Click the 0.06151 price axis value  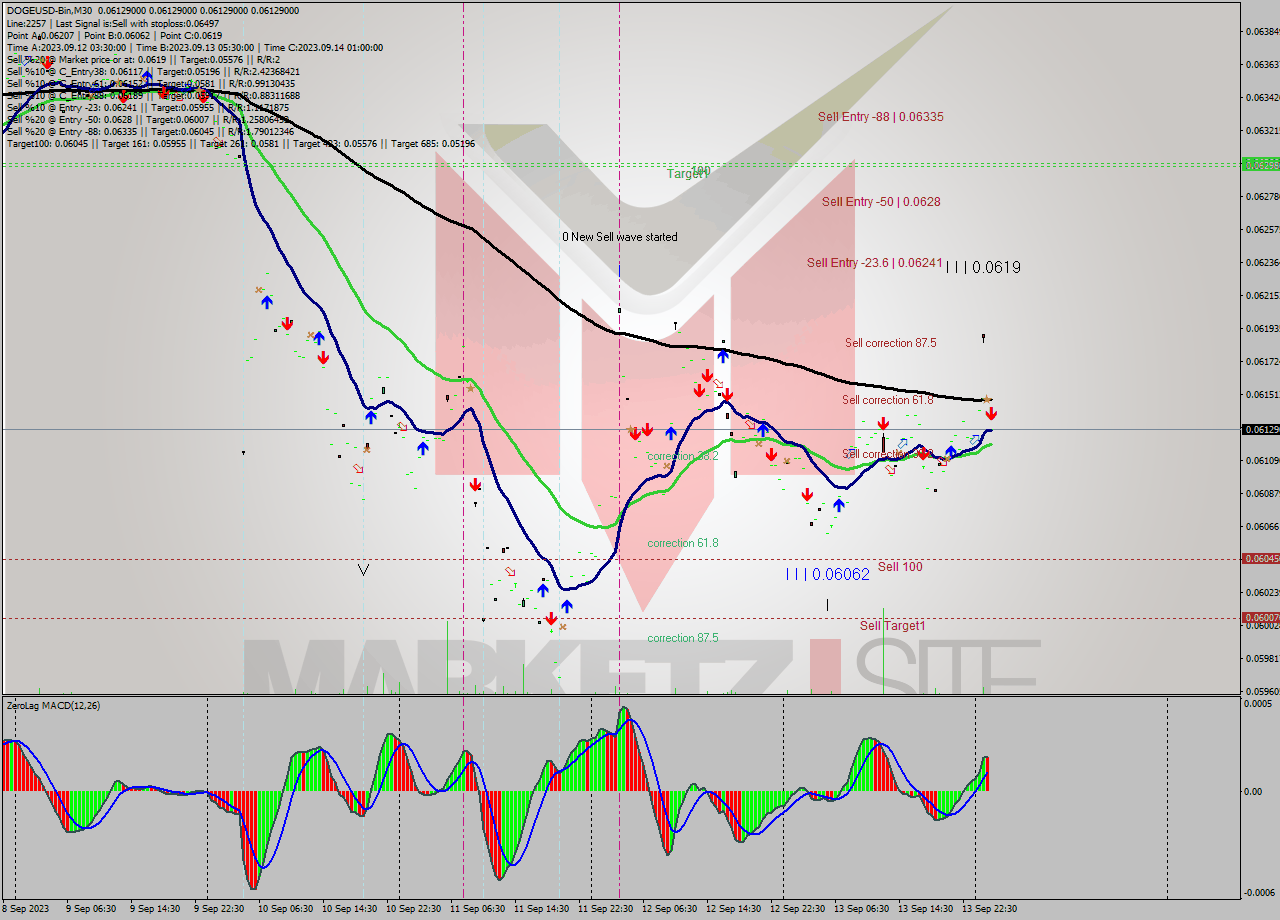[x=1262, y=394]
